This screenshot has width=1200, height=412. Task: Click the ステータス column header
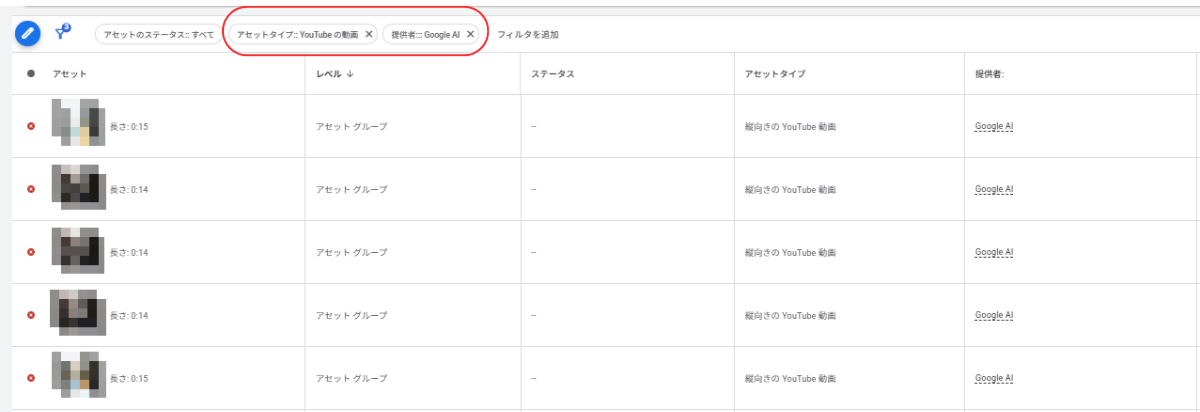pos(552,74)
